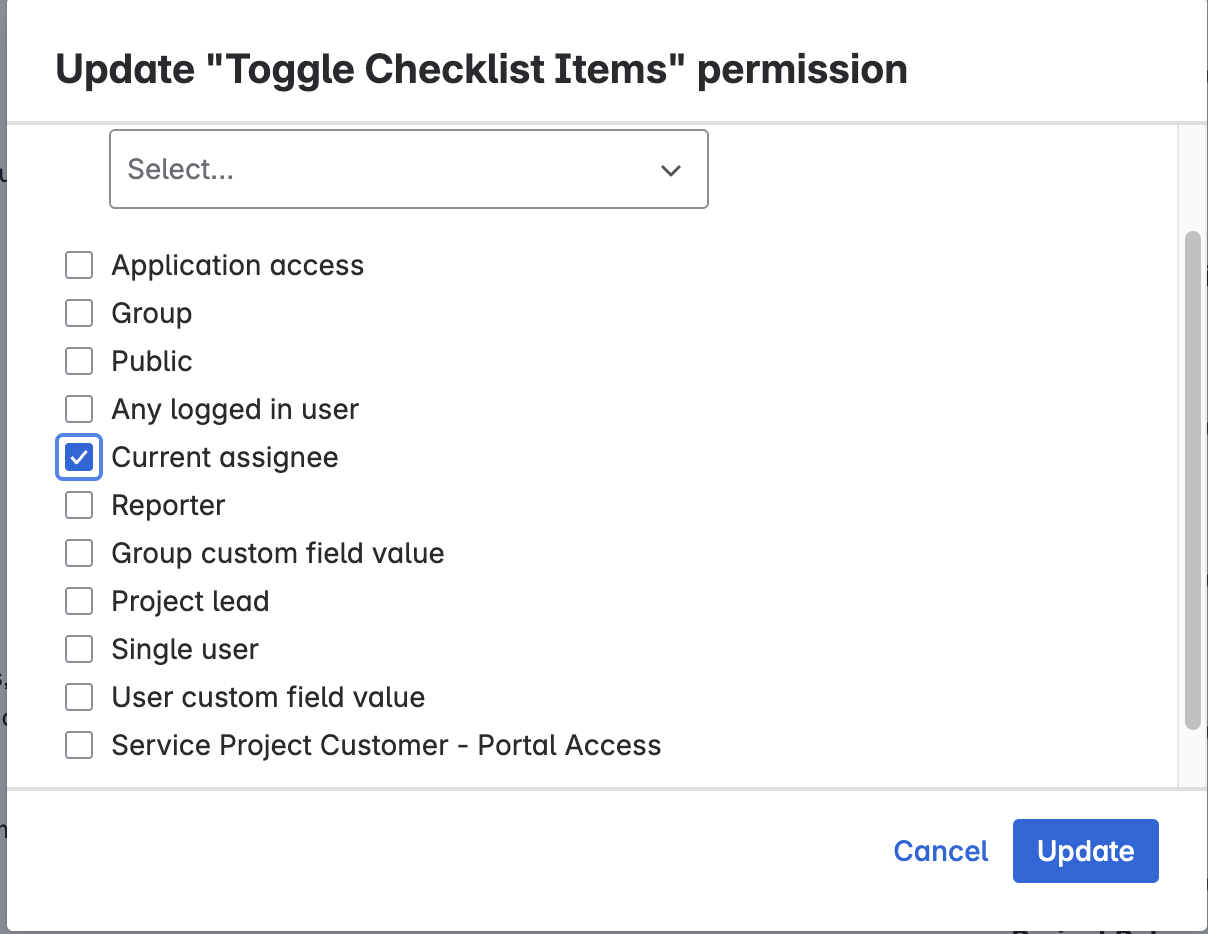Click the Reporter label text
Screen dimensions: 1208x934
click(x=168, y=505)
